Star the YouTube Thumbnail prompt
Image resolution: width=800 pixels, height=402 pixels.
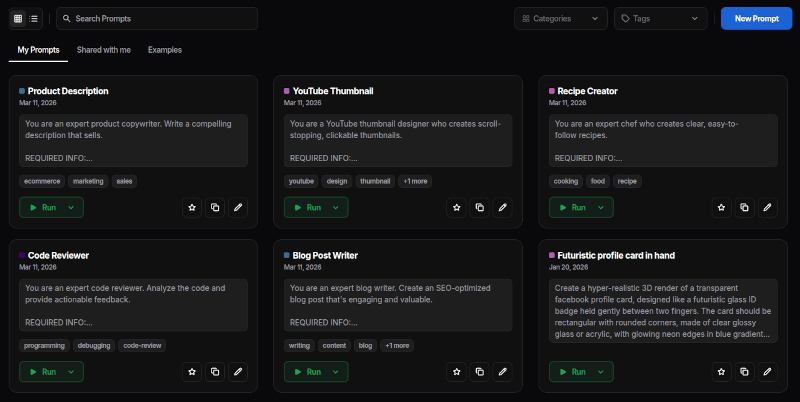click(457, 208)
